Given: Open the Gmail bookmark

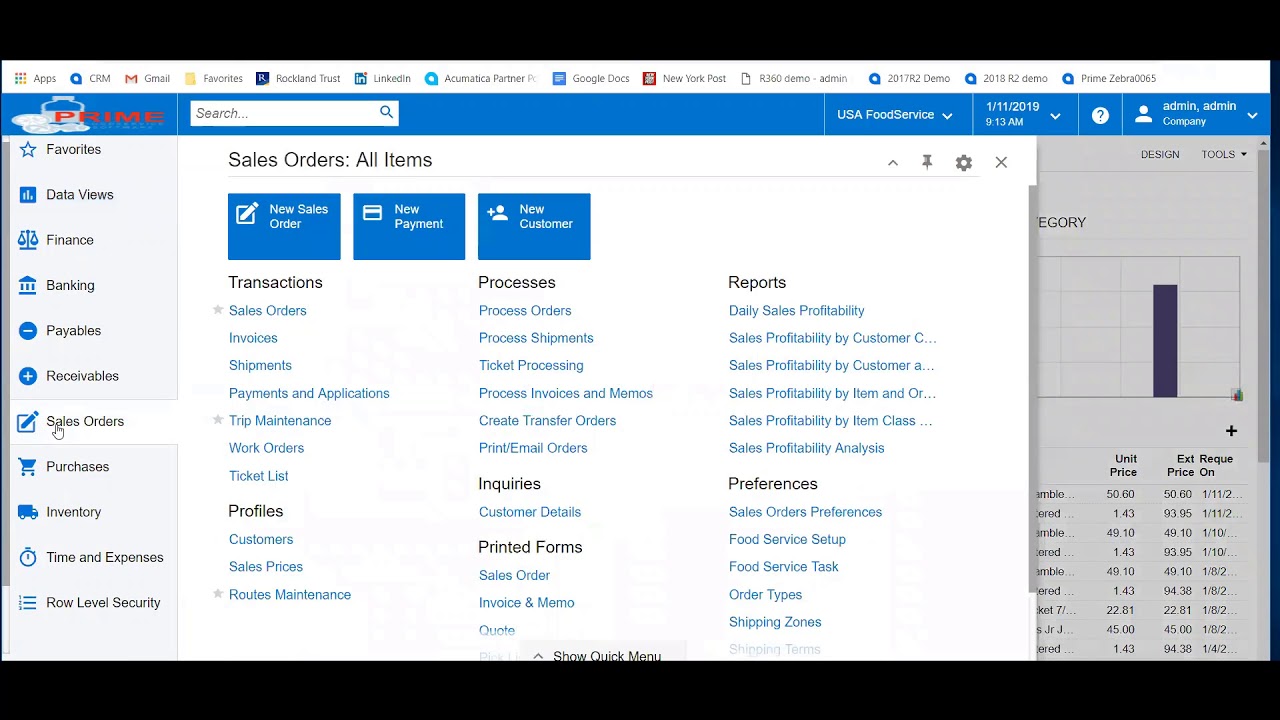Looking at the screenshot, I should pos(147,78).
